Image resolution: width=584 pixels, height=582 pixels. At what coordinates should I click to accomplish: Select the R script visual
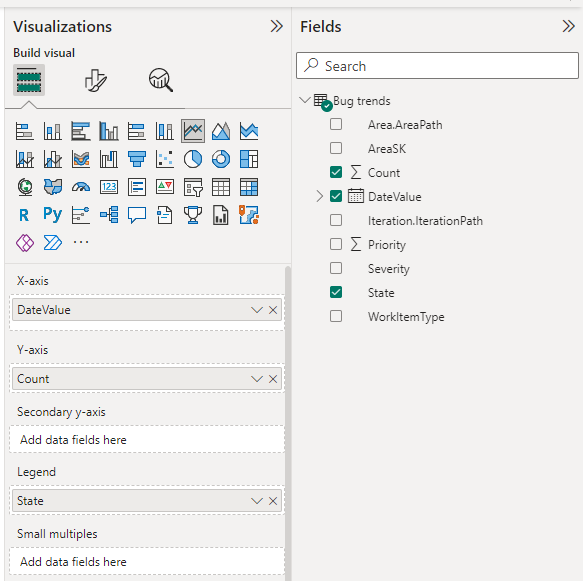(x=24, y=215)
